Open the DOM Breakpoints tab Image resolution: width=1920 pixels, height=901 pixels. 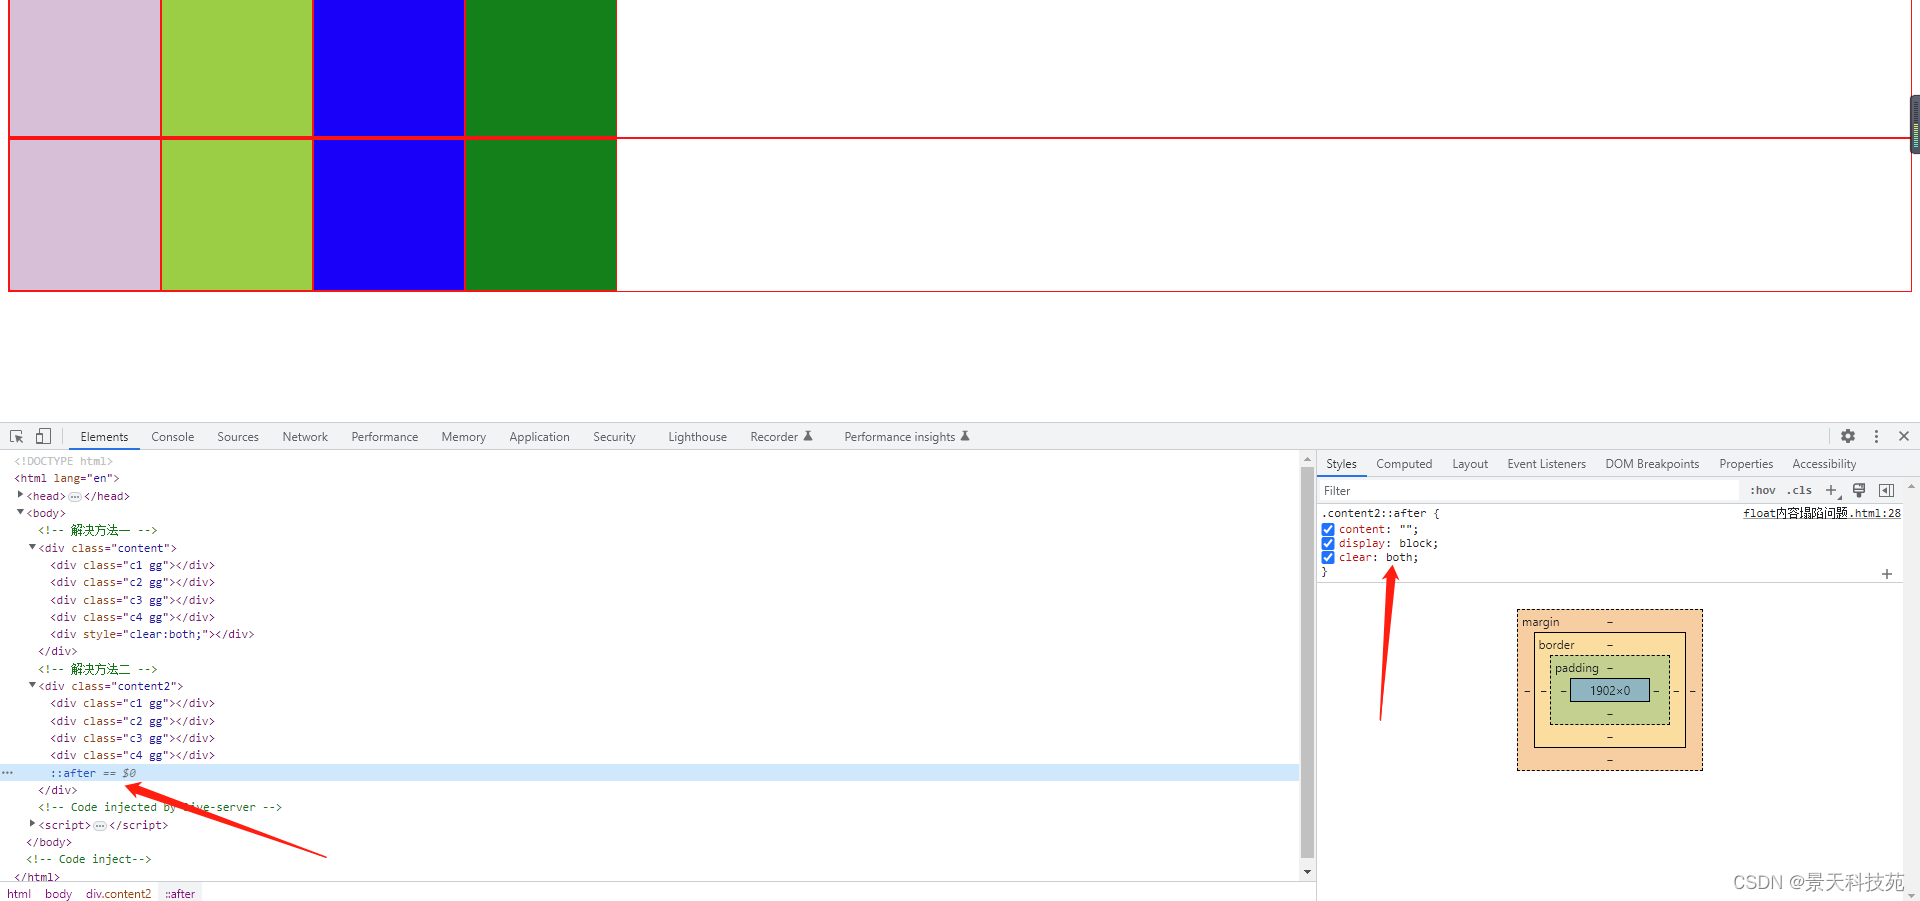pyautogui.click(x=1652, y=464)
